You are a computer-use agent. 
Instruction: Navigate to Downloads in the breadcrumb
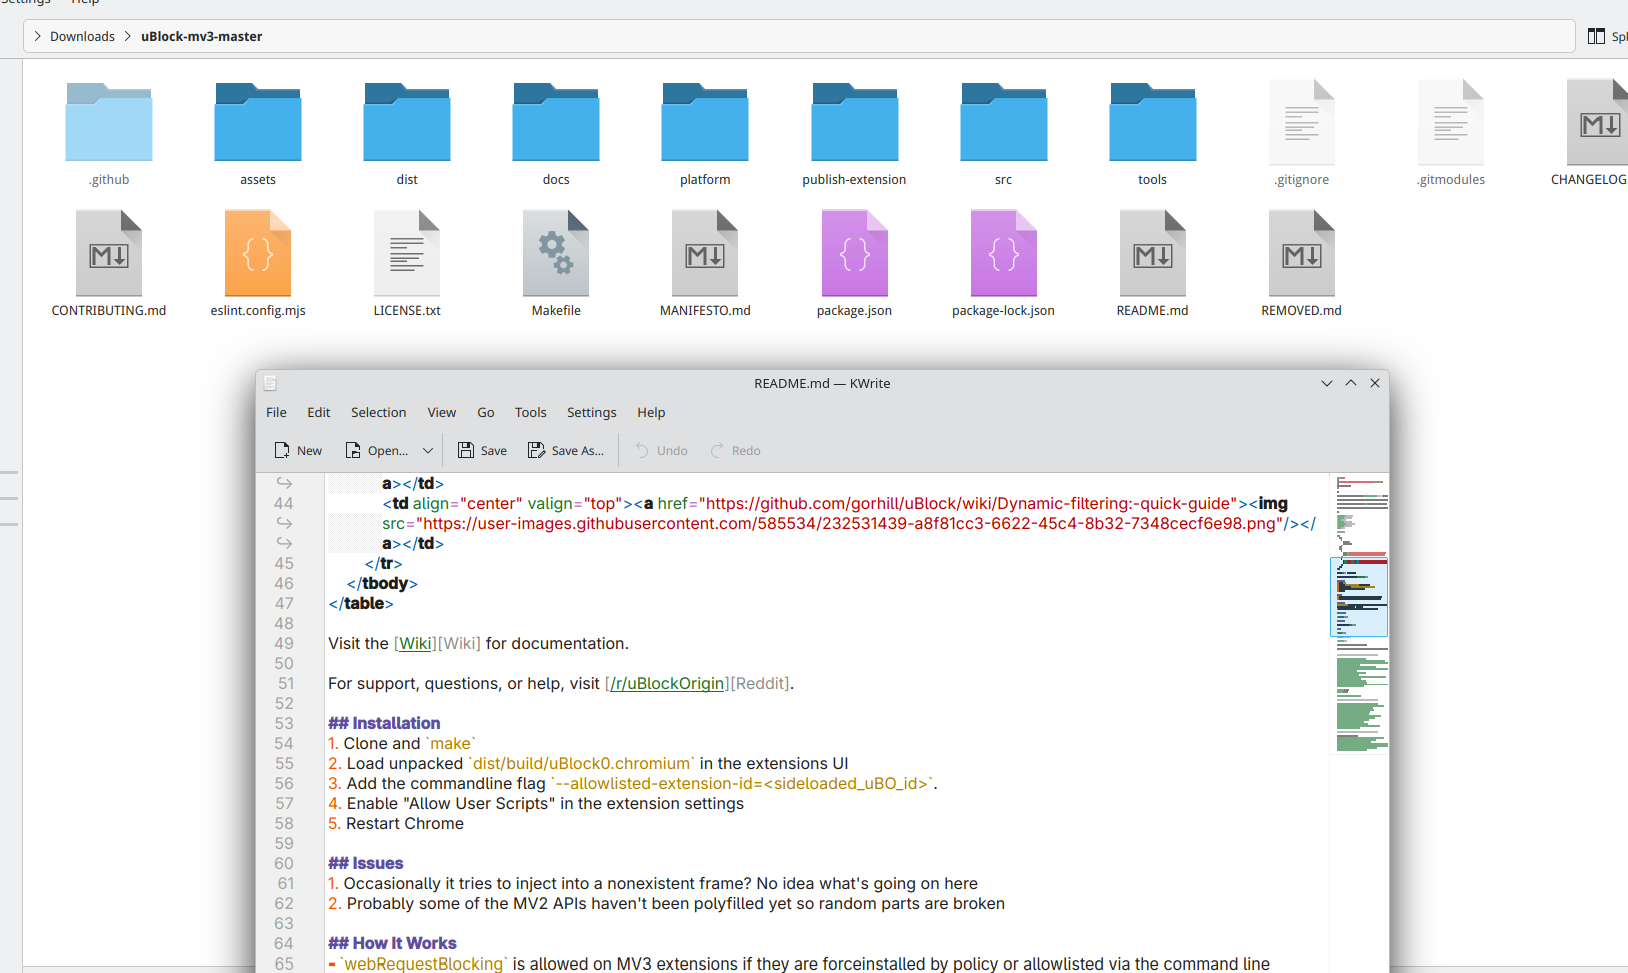82,36
